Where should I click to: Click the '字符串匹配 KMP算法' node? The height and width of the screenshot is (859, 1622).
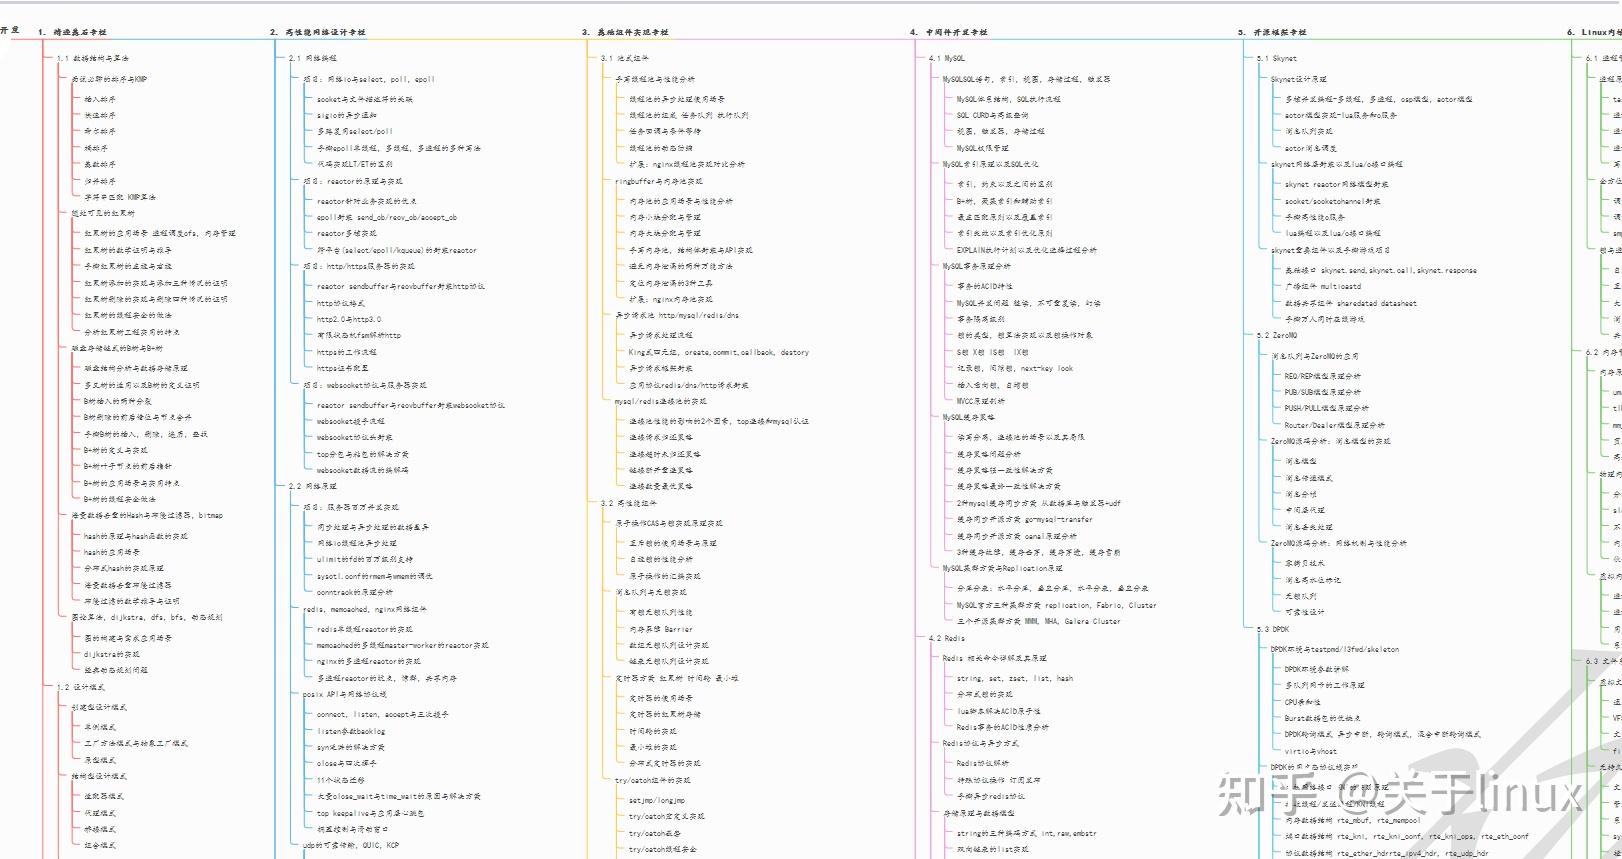click(x=120, y=197)
